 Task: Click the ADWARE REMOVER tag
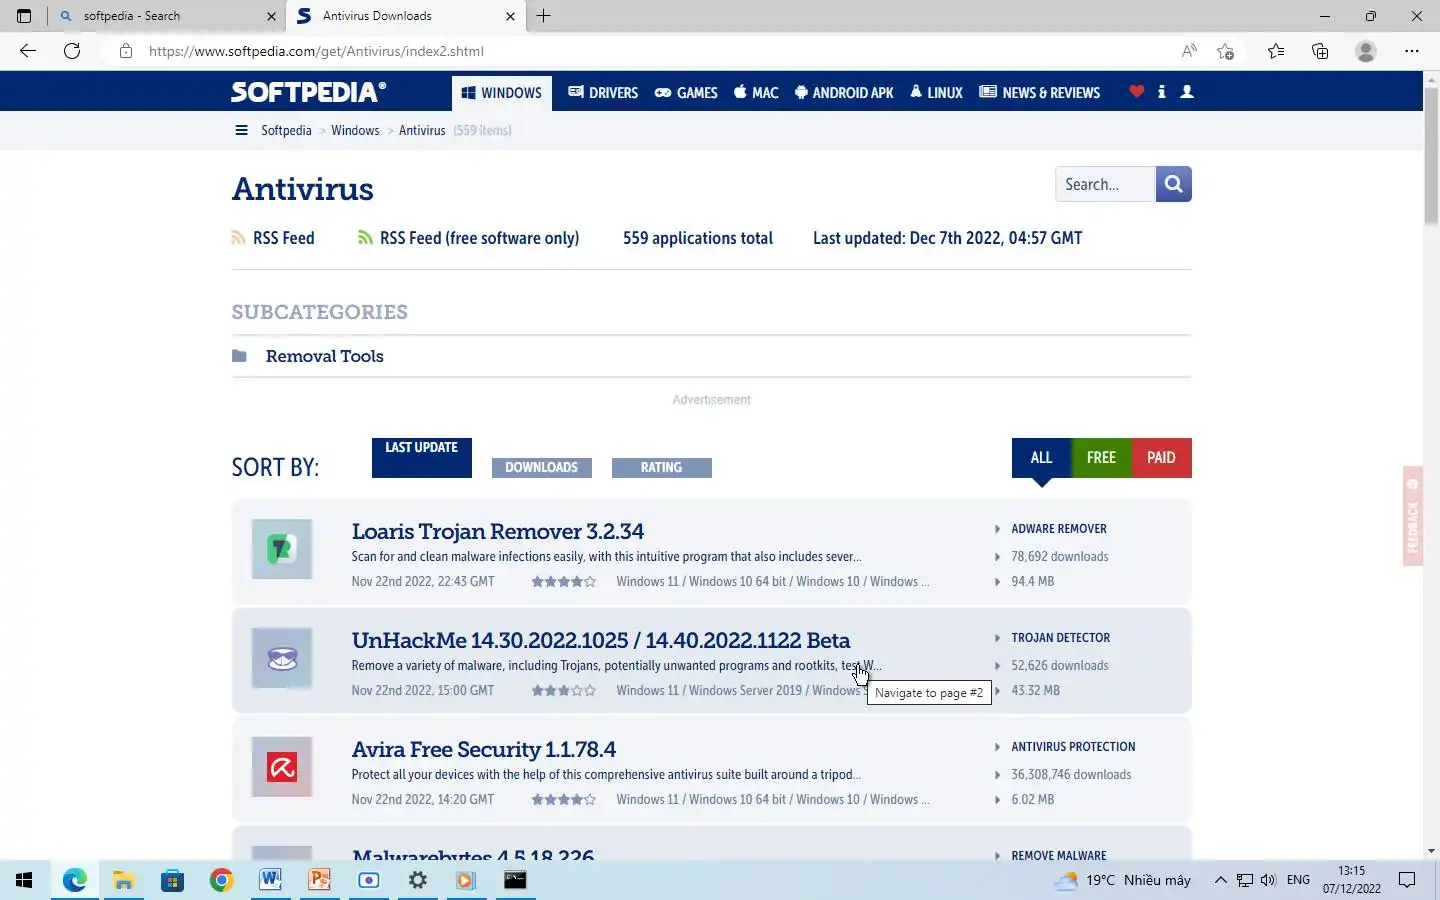pyautogui.click(x=1059, y=529)
